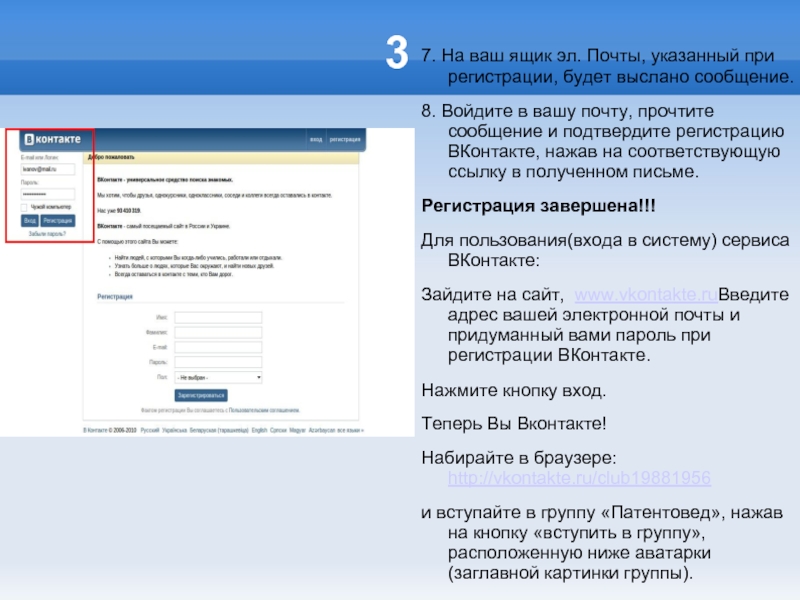Image resolution: width=800 pixels, height=600 pixels.
Task: Expand the "Пол" dropdown showing "Не выбран"
Action: pos(218,377)
